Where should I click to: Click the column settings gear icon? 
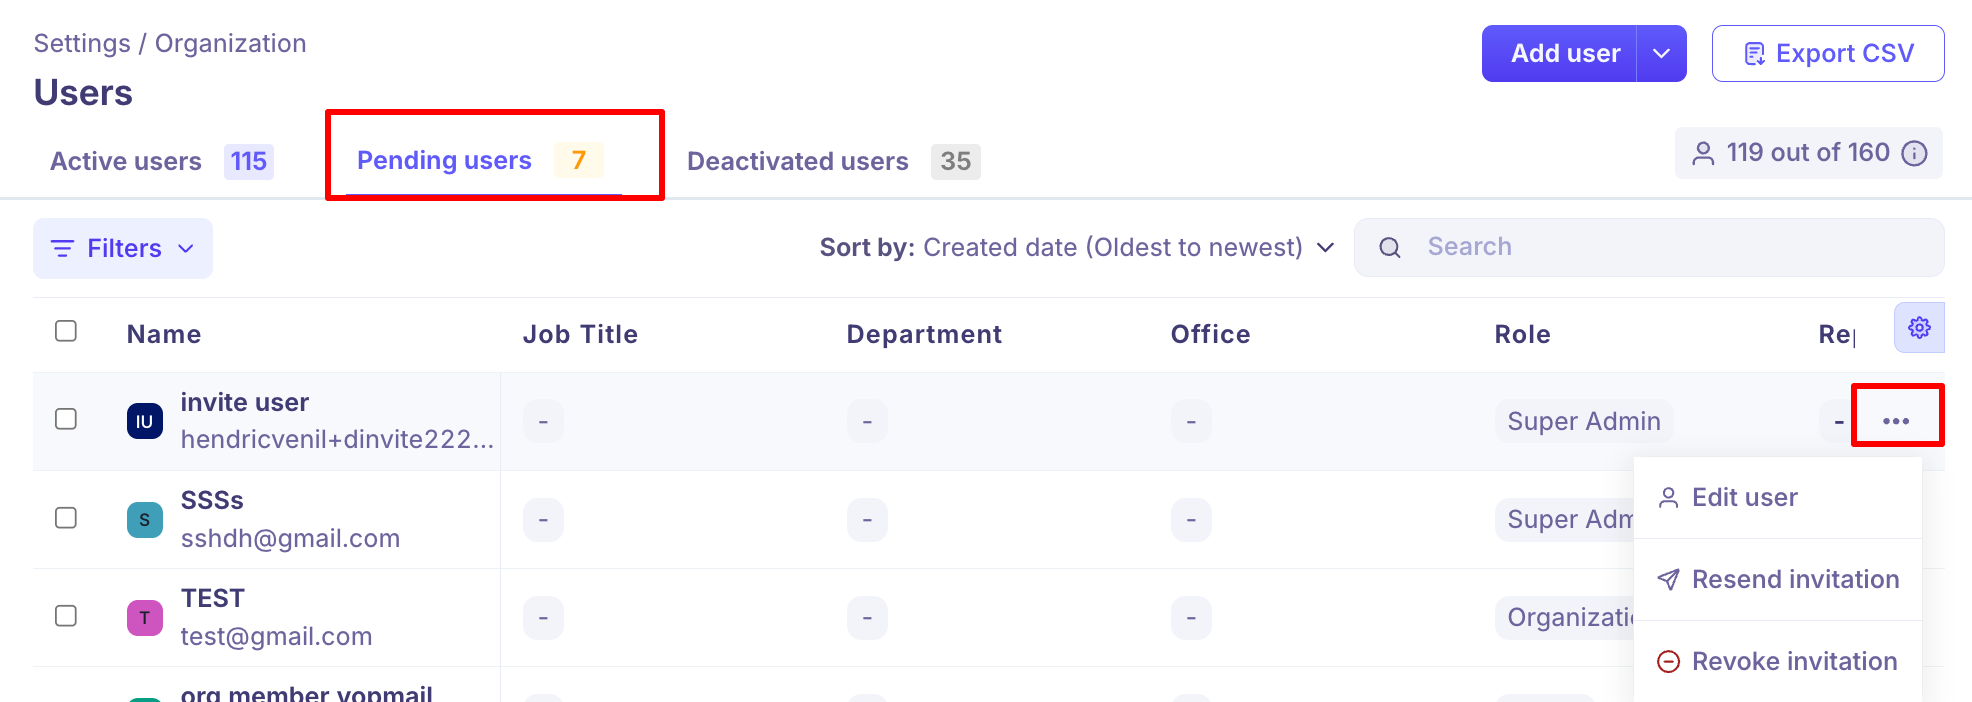[x=1918, y=328]
